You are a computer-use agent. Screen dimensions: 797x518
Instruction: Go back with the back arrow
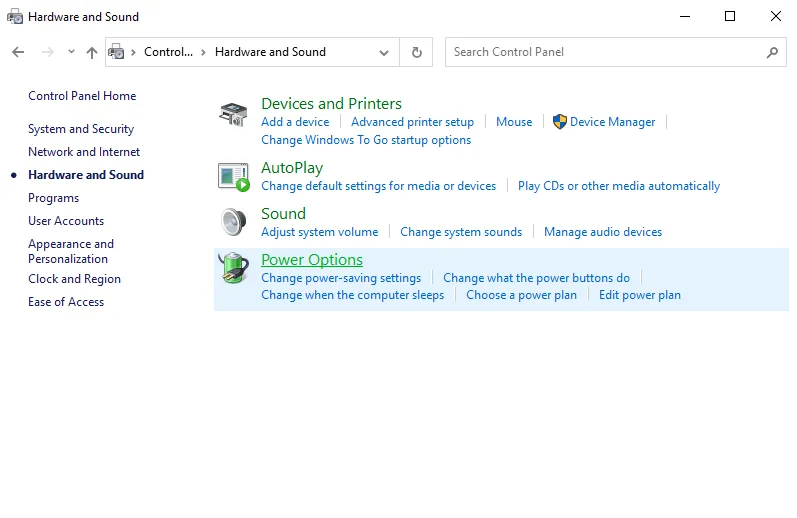pos(18,52)
